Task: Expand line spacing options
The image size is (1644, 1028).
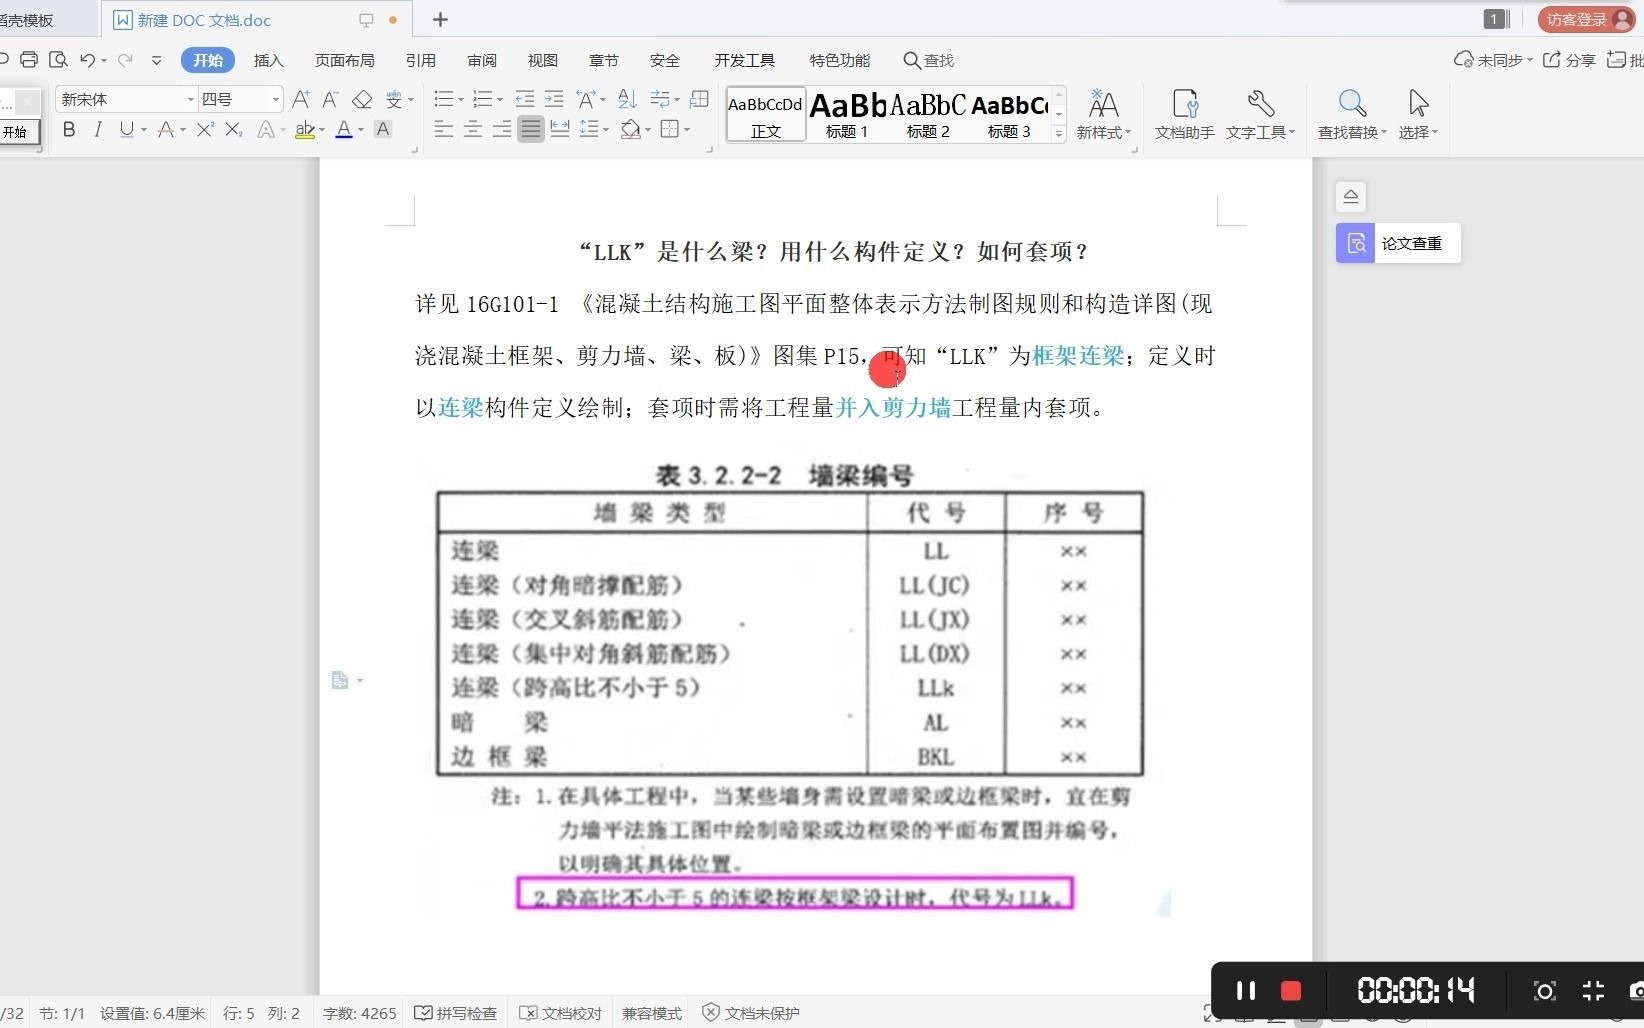Action: pos(606,130)
